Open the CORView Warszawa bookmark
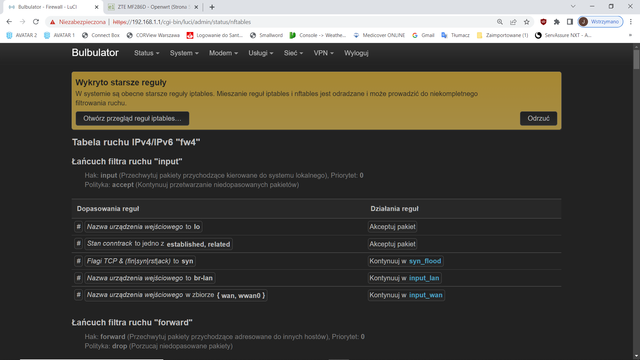640x360 pixels. point(153,36)
